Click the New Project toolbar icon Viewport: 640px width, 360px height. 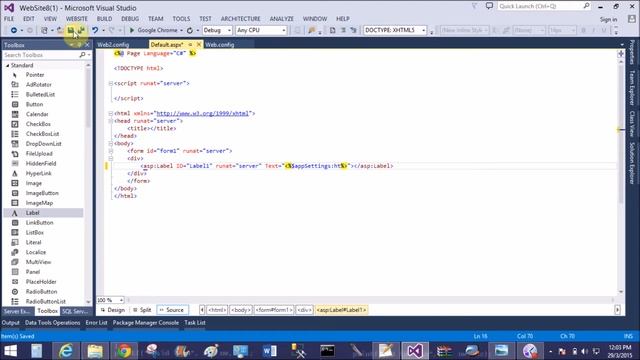click(x=44, y=30)
